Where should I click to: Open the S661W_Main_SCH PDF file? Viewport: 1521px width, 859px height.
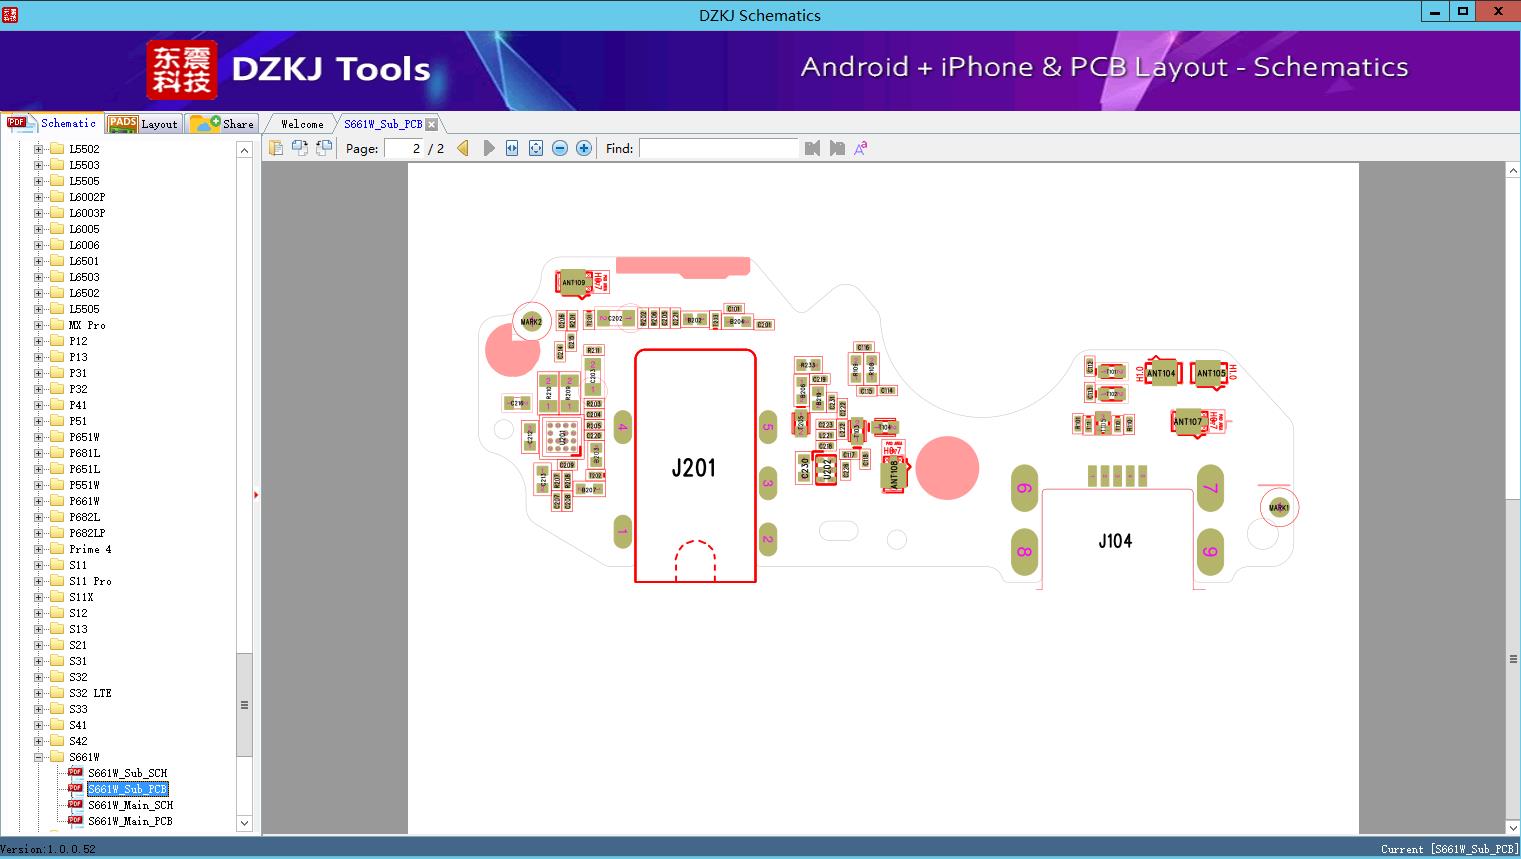(130, 805)
